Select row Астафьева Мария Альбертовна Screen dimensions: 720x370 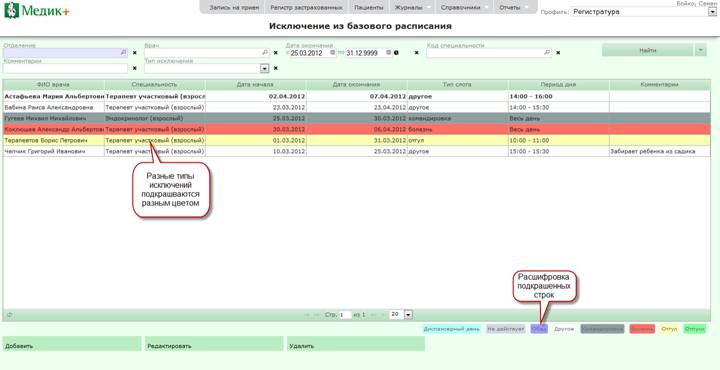point(357,96)
